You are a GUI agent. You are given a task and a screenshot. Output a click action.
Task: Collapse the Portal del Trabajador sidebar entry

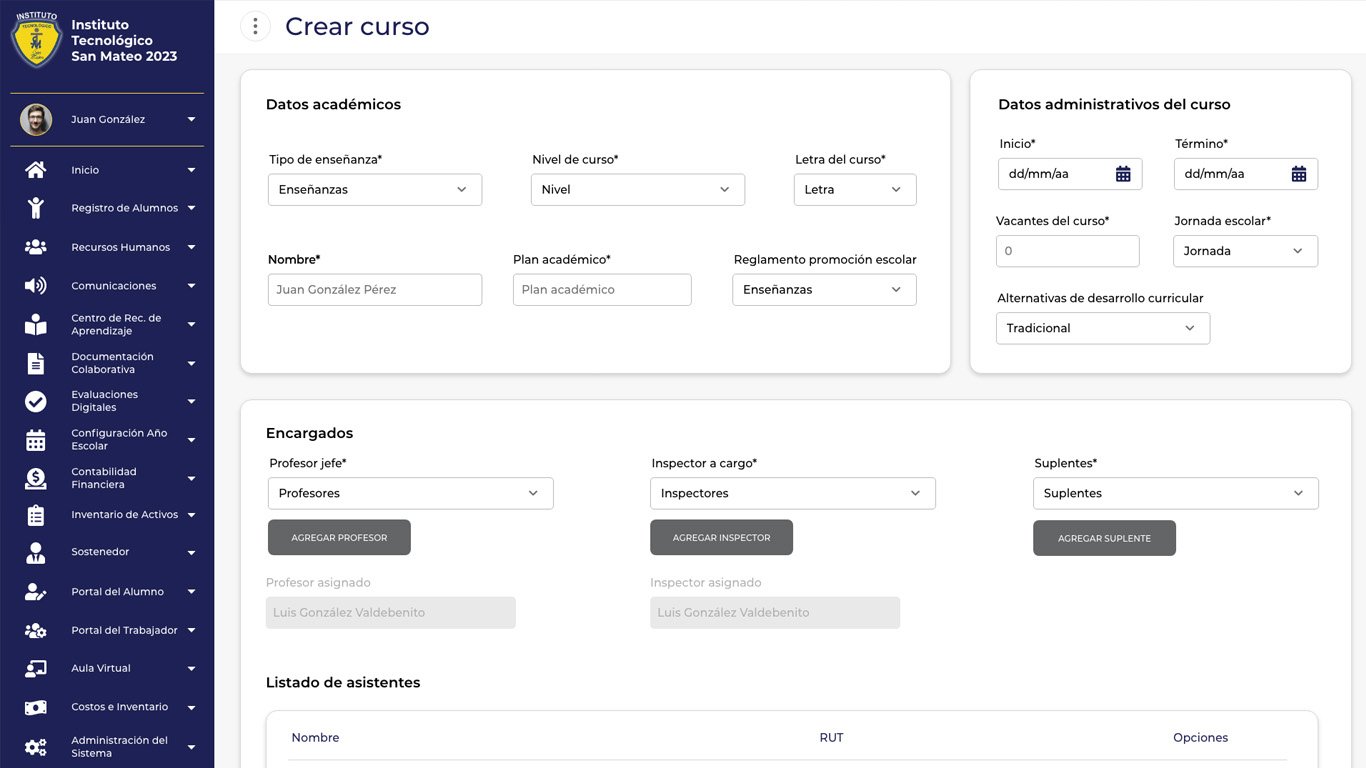tap(191, 630)
